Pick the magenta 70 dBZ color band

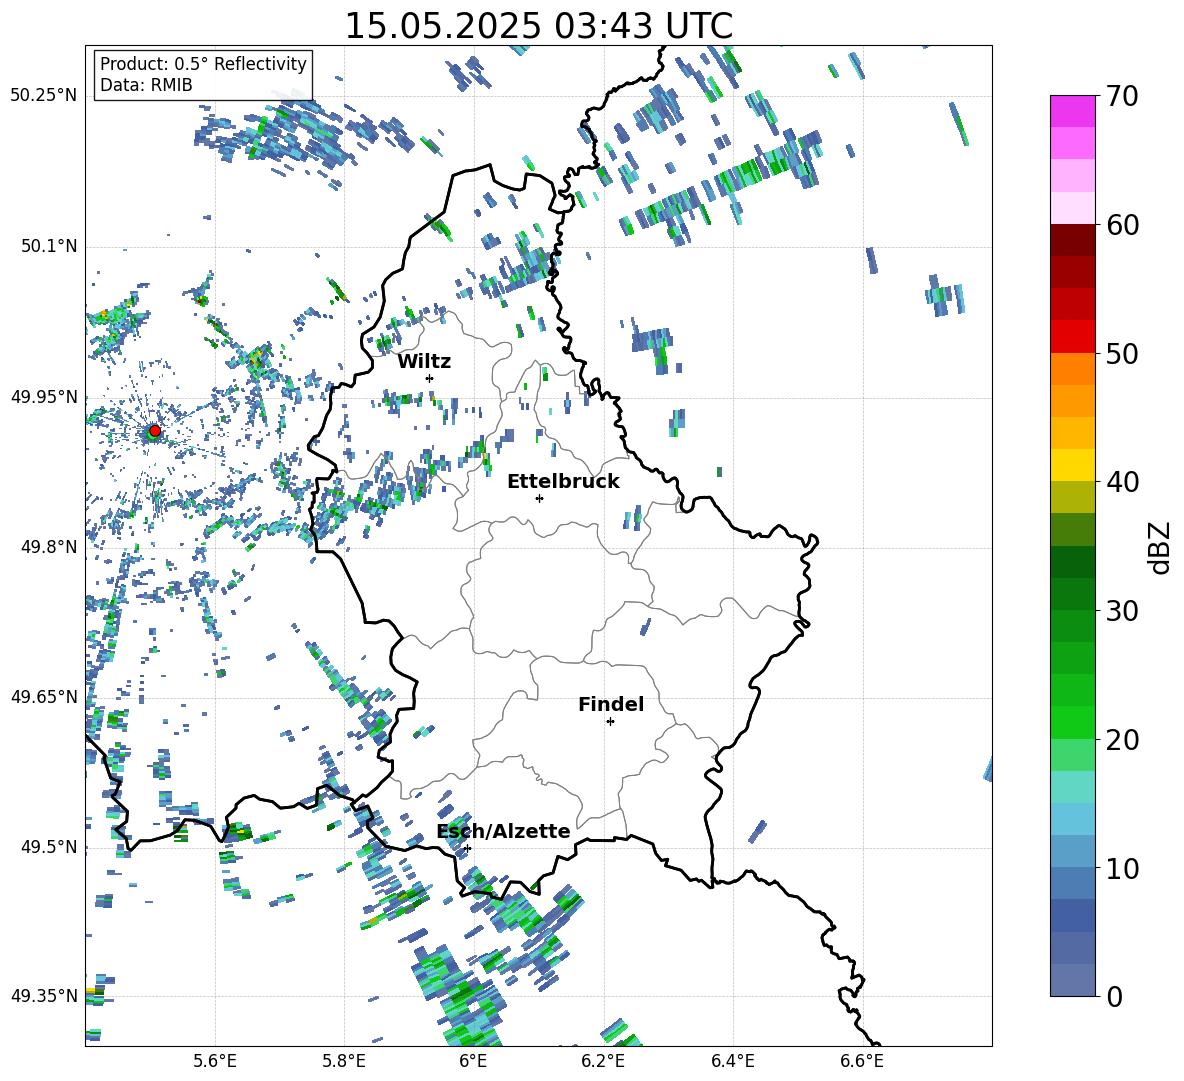pos(1073,111)
